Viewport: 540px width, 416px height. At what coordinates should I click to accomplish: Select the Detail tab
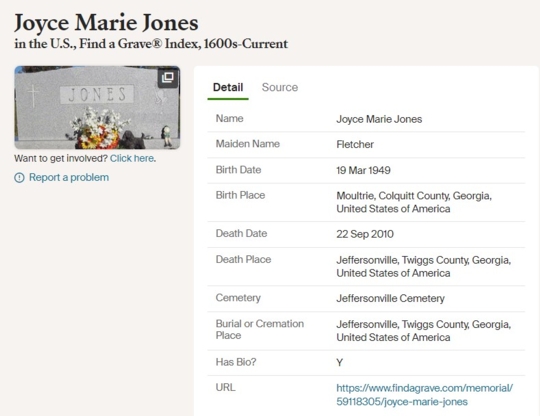point(228,87)
